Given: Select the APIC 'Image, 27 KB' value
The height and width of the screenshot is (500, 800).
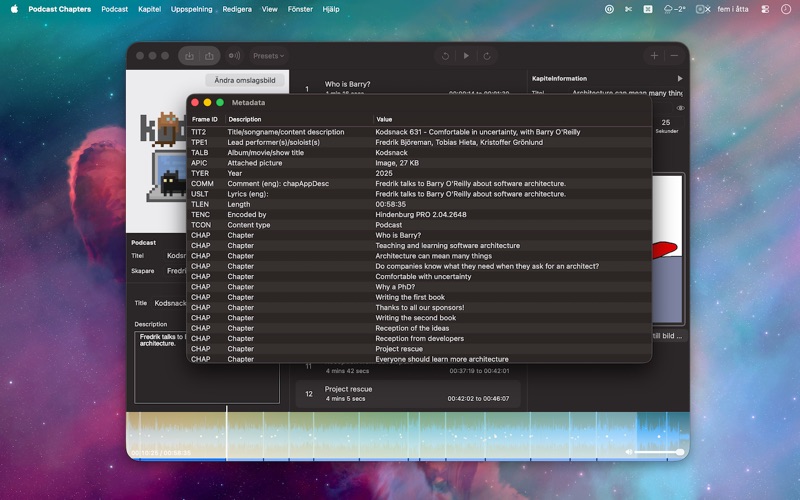Looking at the screenshot, I should [x=397, y=163].
